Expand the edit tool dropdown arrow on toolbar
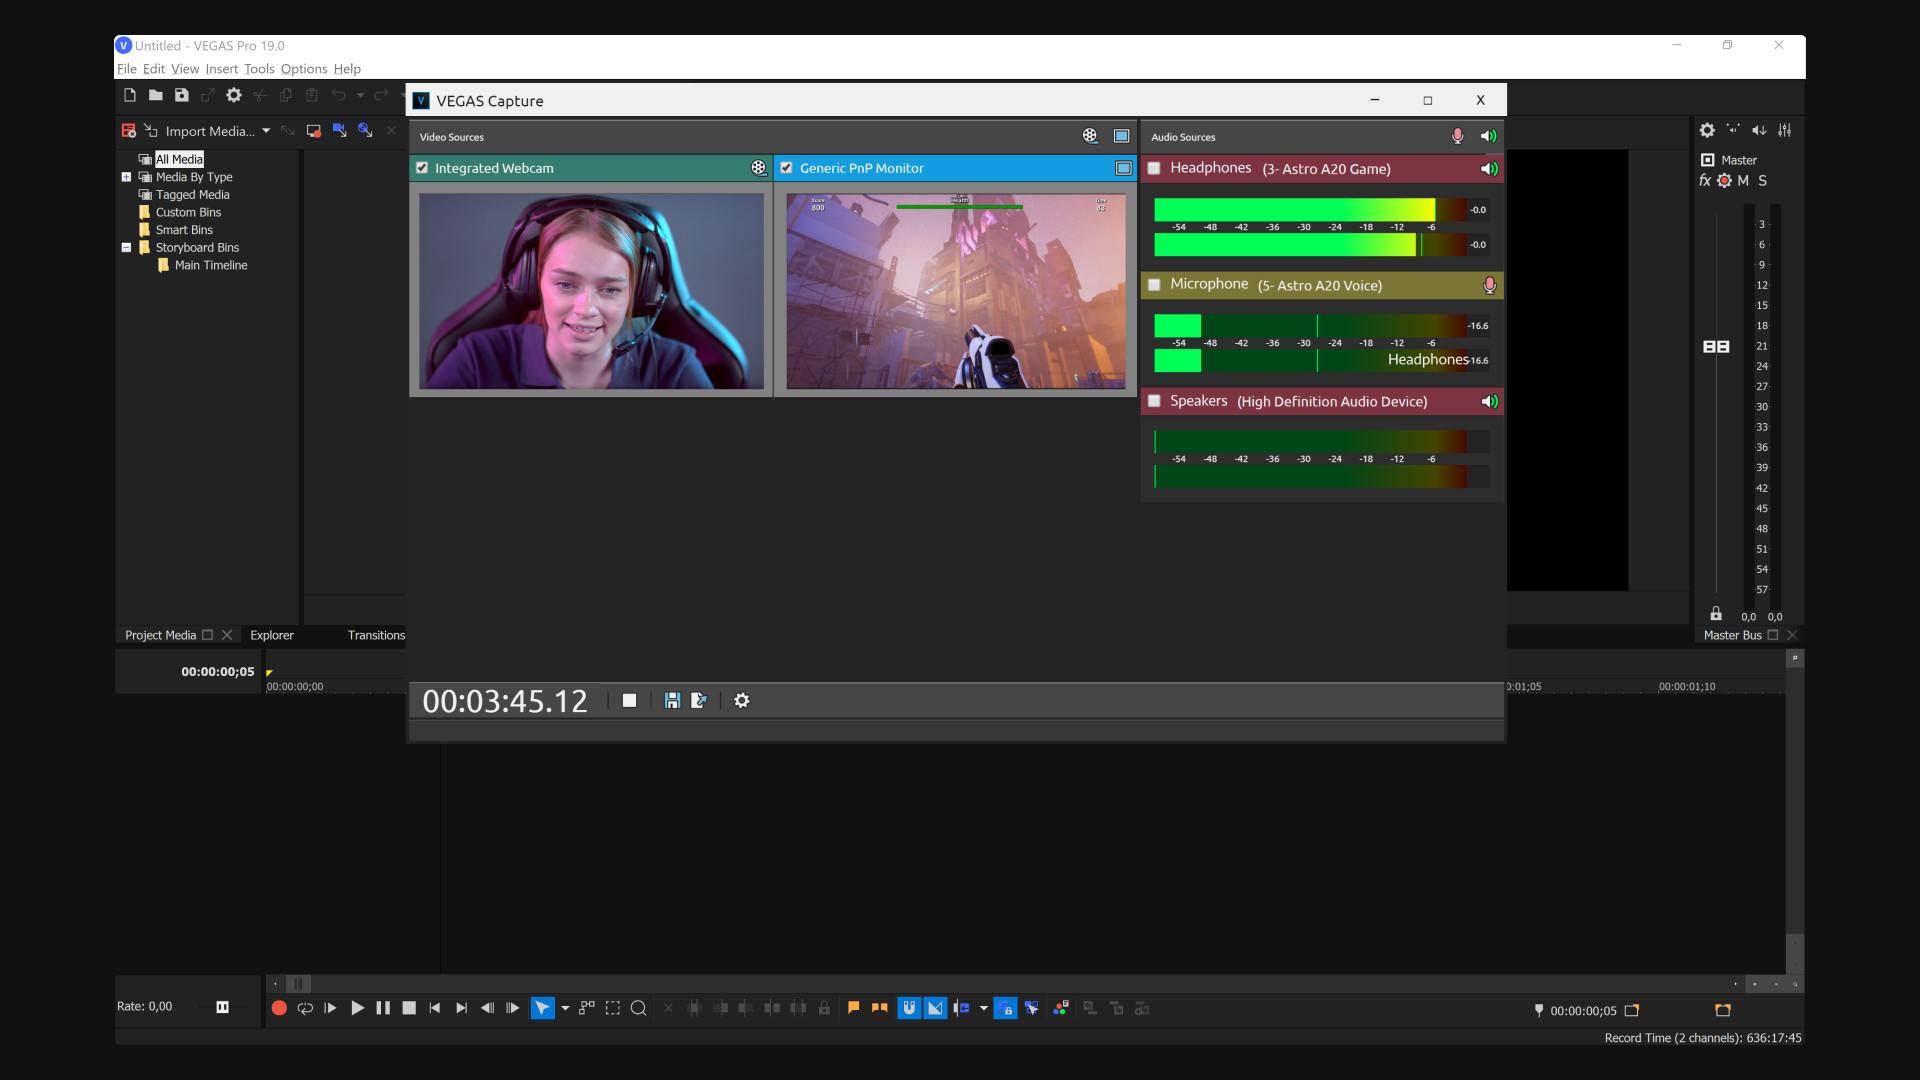 tap(564, 1008)
